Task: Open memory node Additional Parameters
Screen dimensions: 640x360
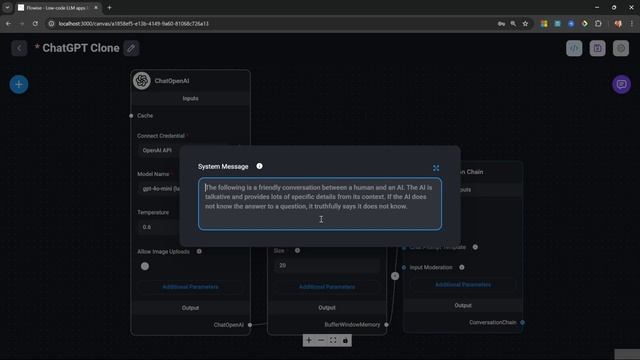Action: click(x=327, y=287)
